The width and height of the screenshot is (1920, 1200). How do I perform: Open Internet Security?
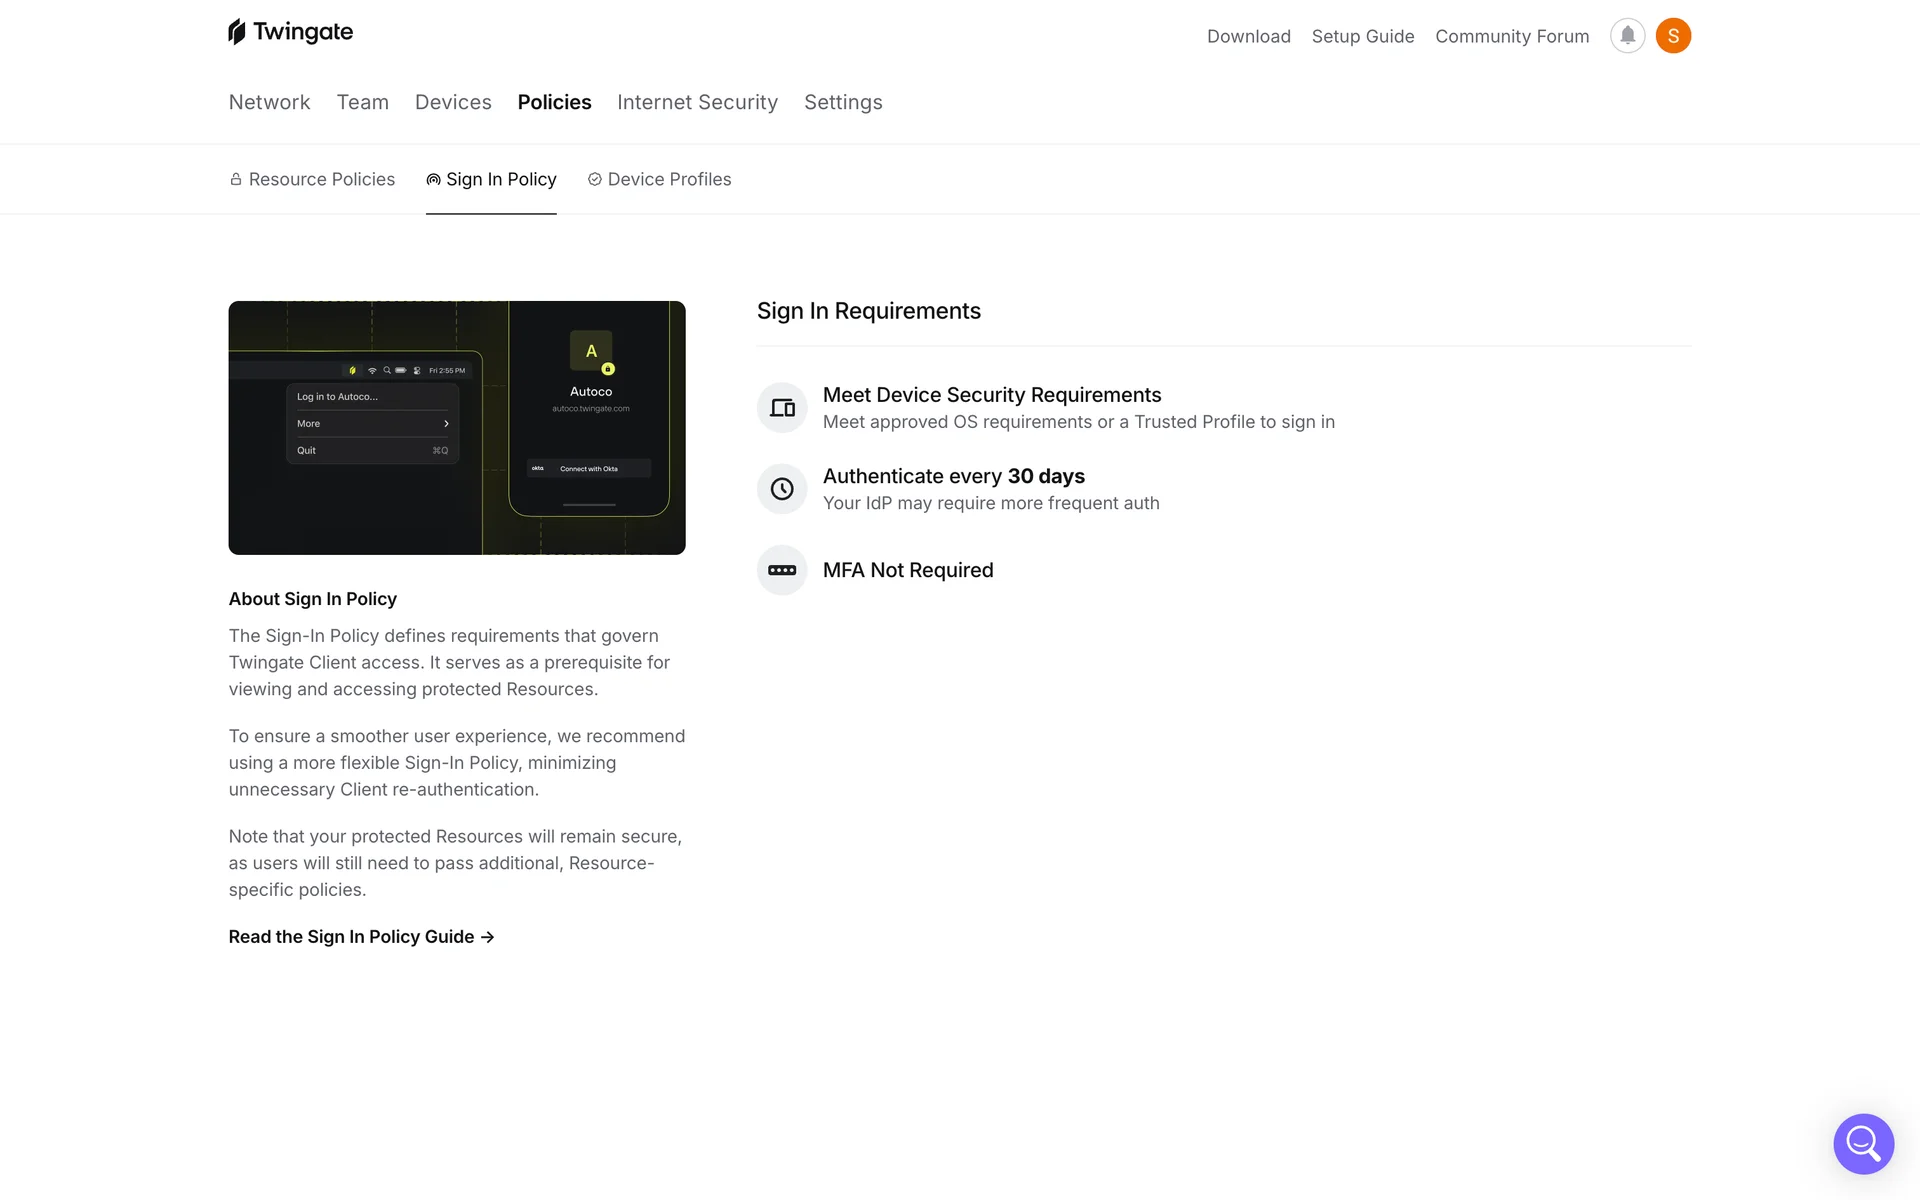click(697, 102)
